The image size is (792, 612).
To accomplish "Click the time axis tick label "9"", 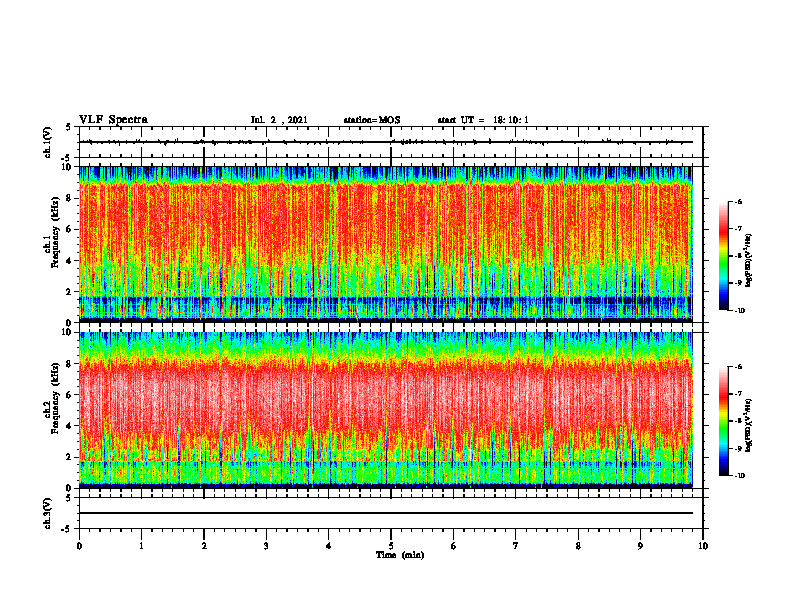I will tap(640, 546).
